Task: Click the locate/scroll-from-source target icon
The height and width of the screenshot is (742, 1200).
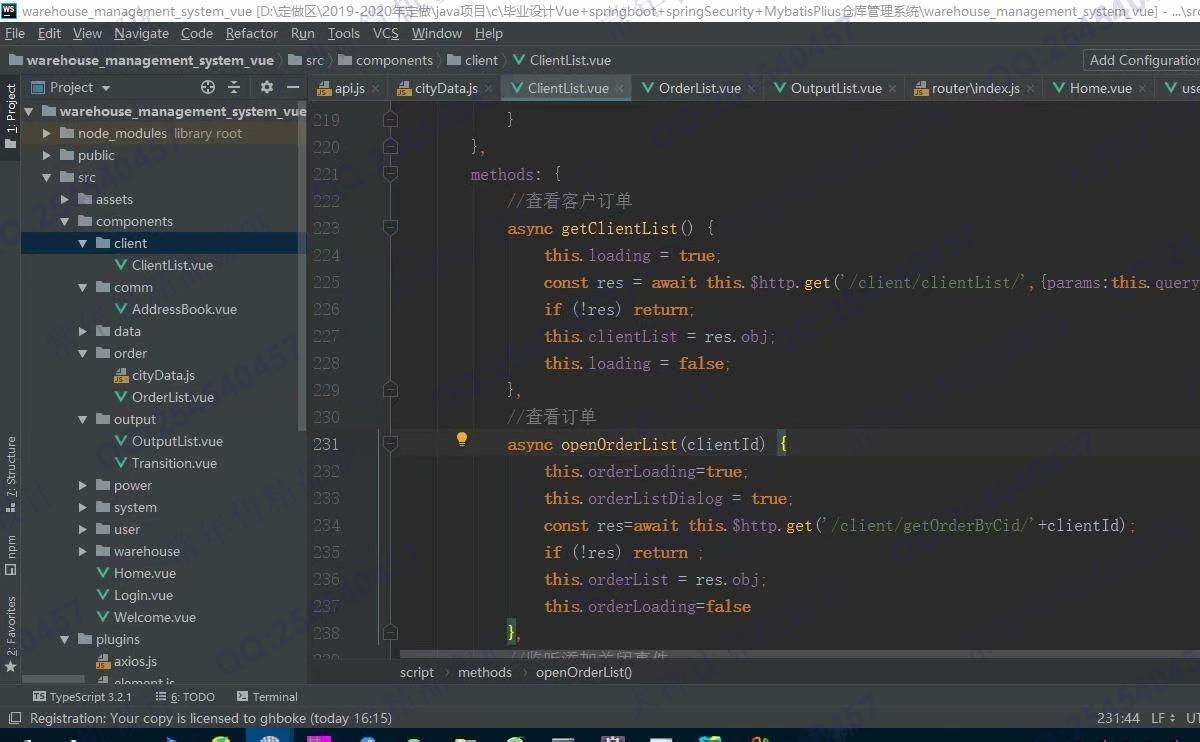Action: coord(207,87)
